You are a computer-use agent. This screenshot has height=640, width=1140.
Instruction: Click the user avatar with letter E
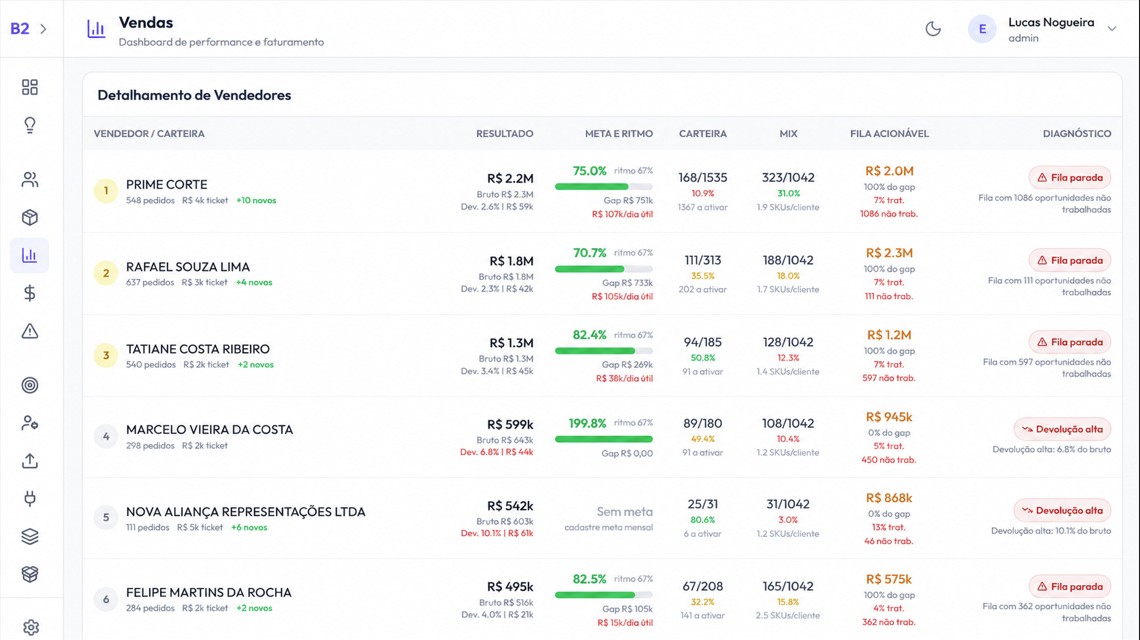(982, 29)
